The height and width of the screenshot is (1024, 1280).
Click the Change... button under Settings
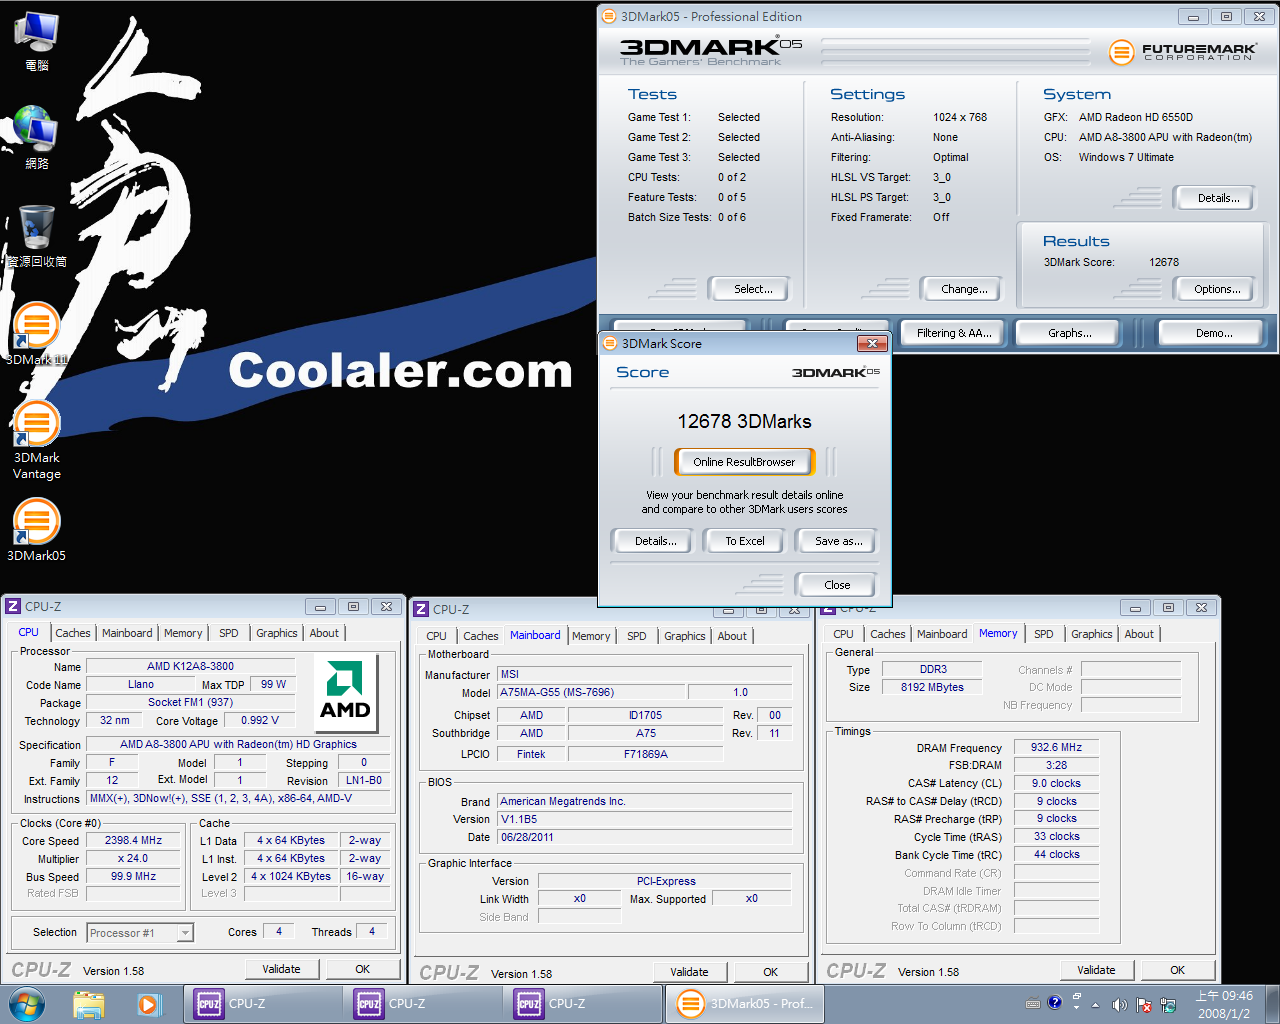click(x=960, y=289)
